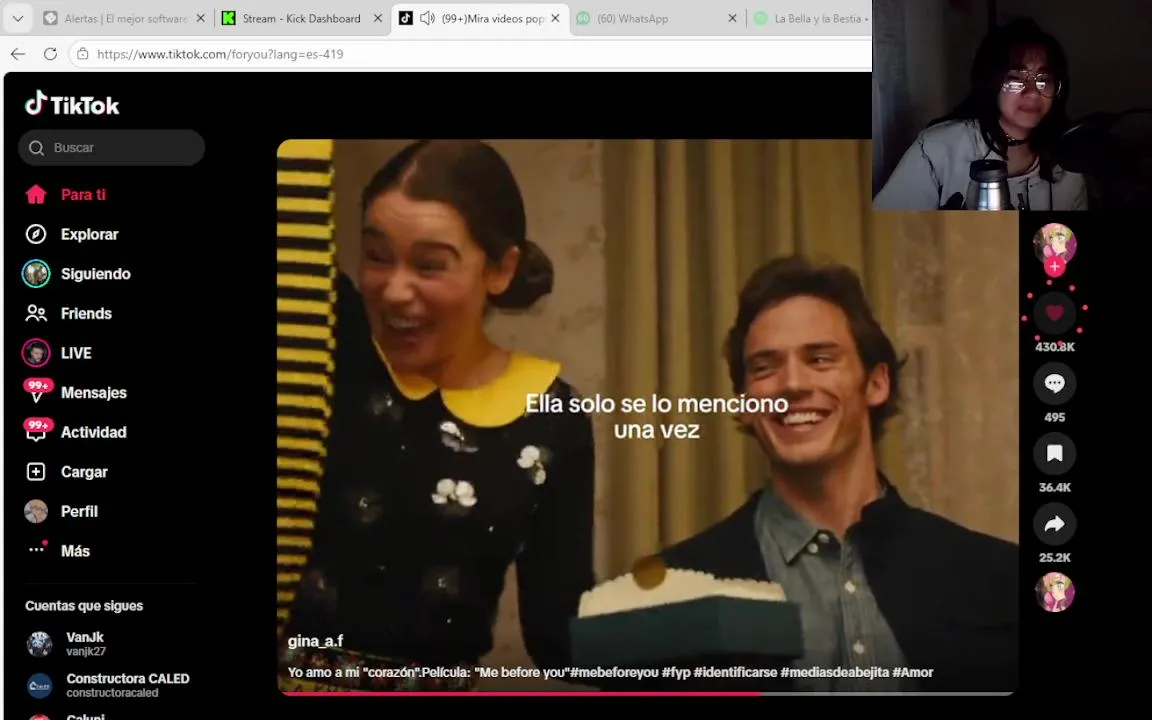The width and height of the screenshot is (1152, 720).
Task: Click the LIVE avatar icon
Action: click(x=36, y=353)
